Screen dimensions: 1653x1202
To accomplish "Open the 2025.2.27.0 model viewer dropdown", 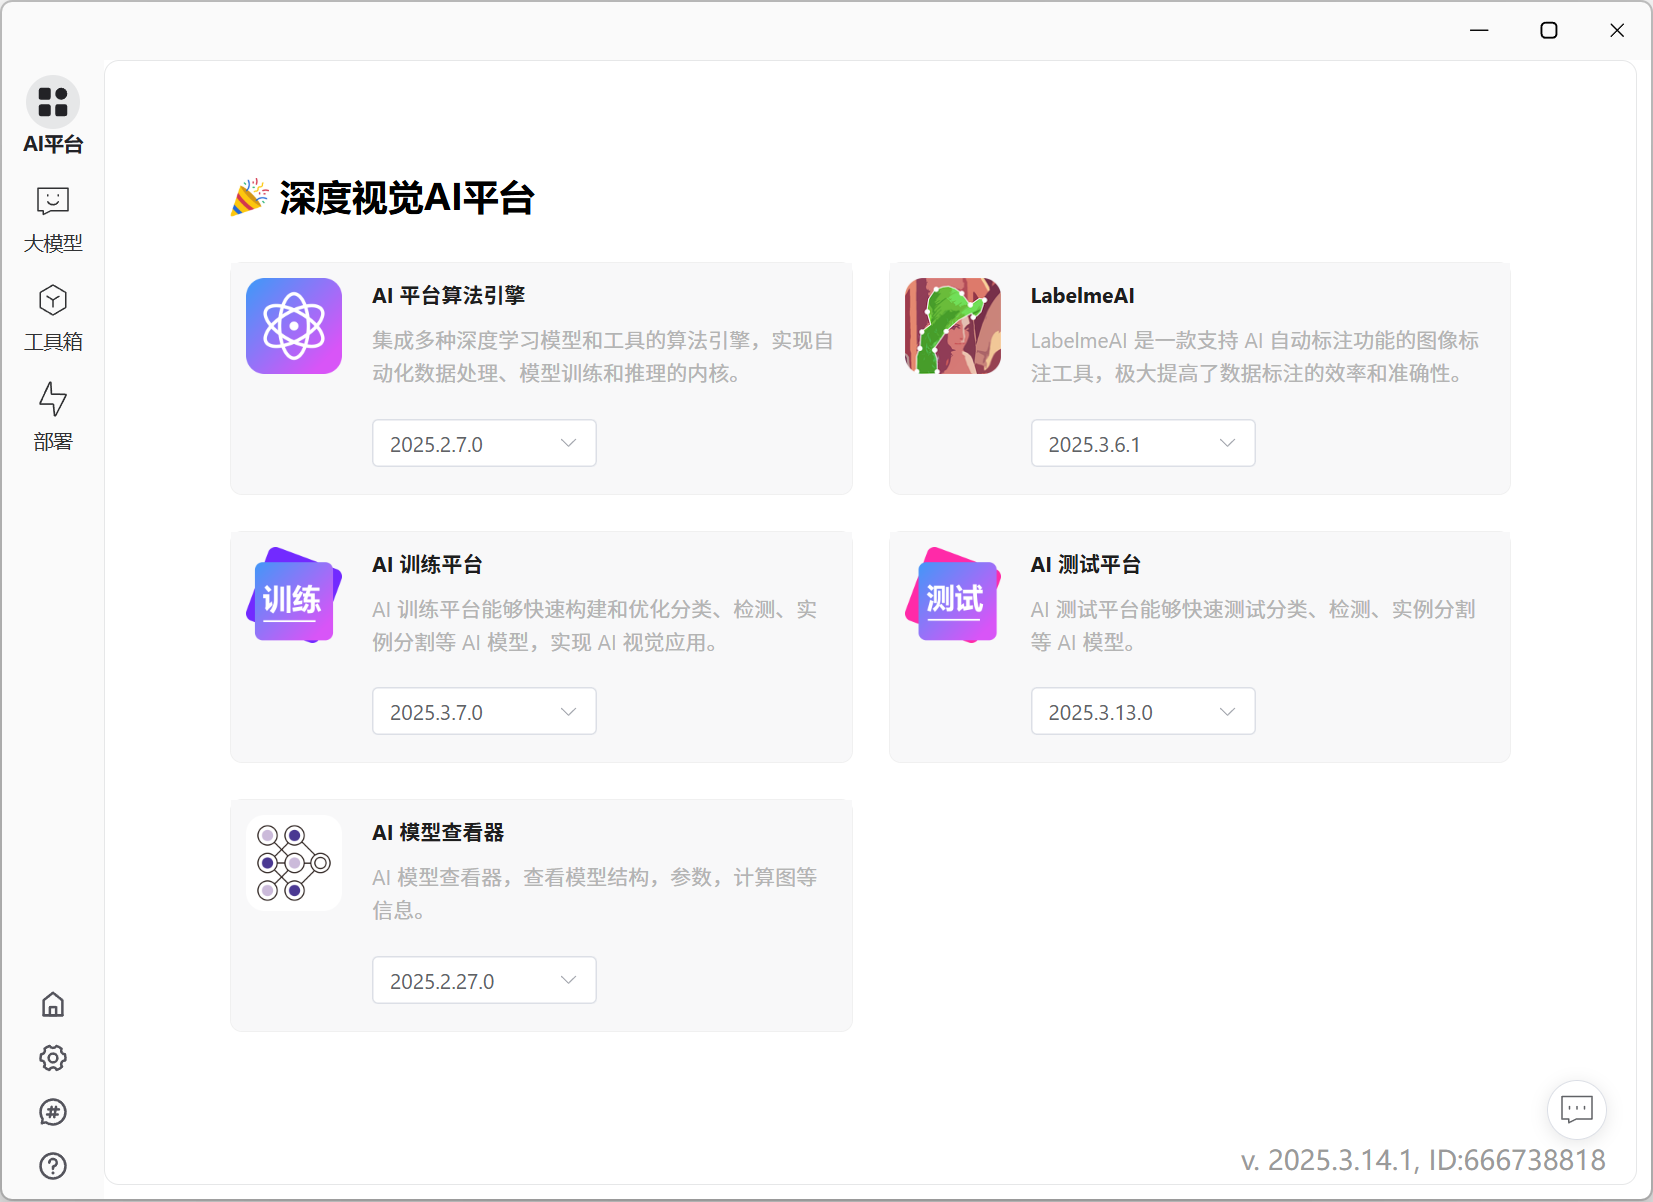I will click(484, 980).
